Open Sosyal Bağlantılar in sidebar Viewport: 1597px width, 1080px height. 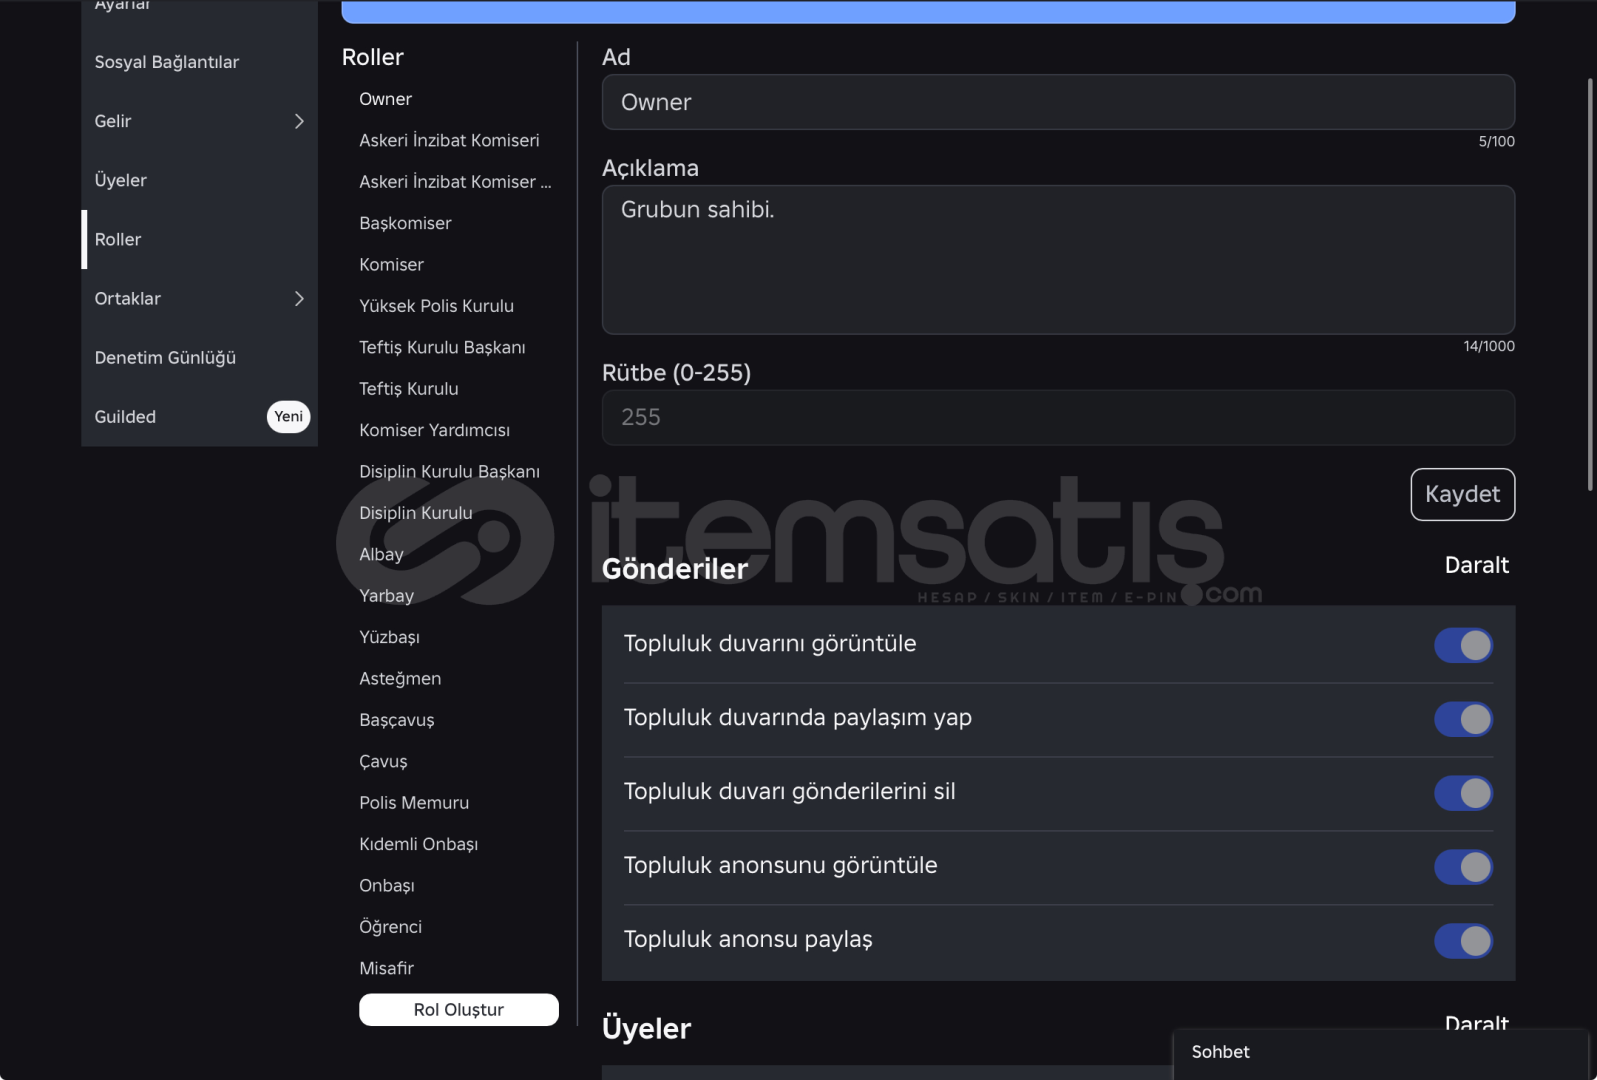pyautogui.click(x=199, y=62)
